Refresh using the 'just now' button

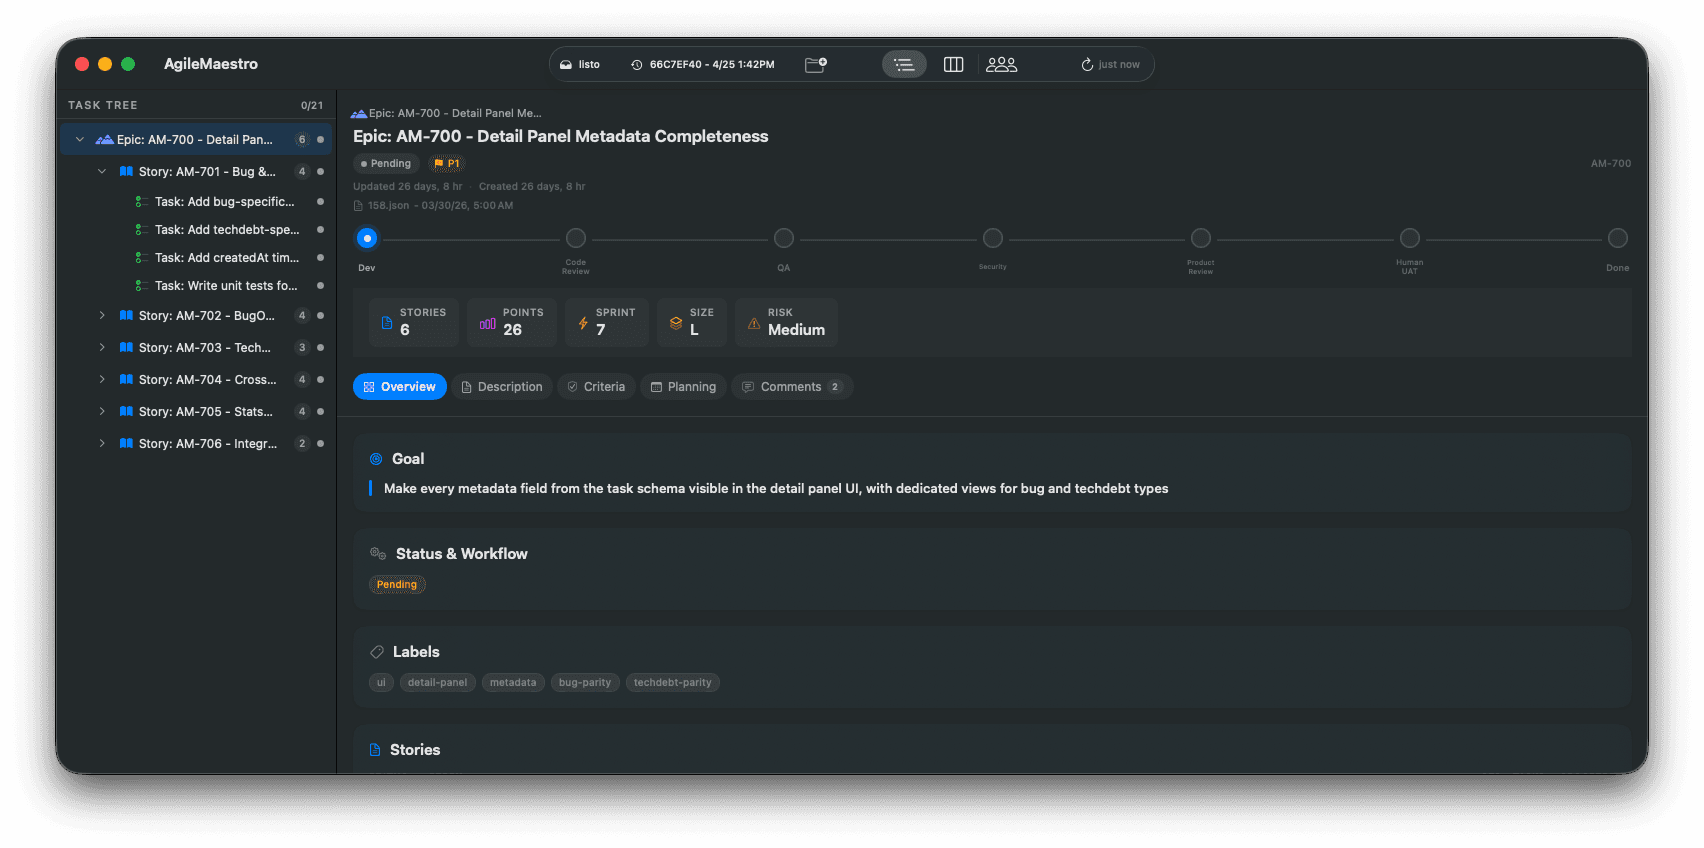pos(1110,64)
